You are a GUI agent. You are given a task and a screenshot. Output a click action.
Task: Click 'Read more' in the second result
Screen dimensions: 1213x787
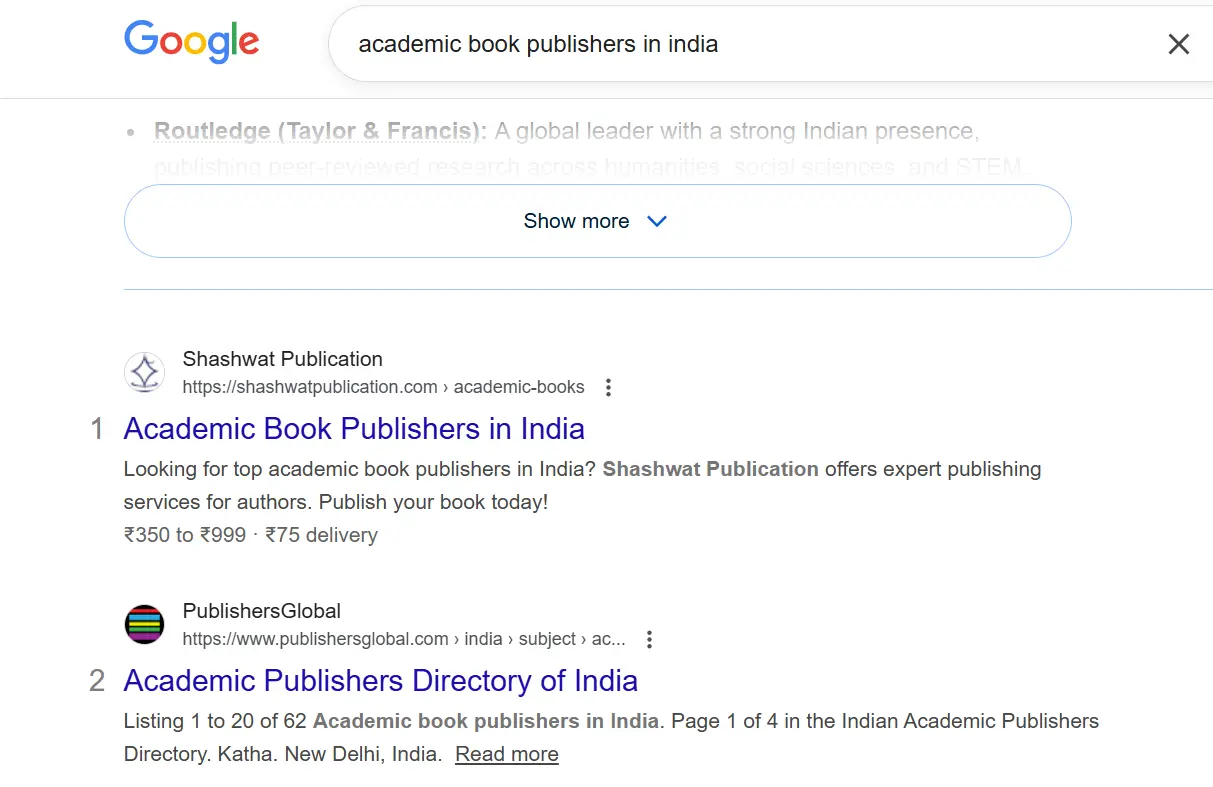pos(507,754)
